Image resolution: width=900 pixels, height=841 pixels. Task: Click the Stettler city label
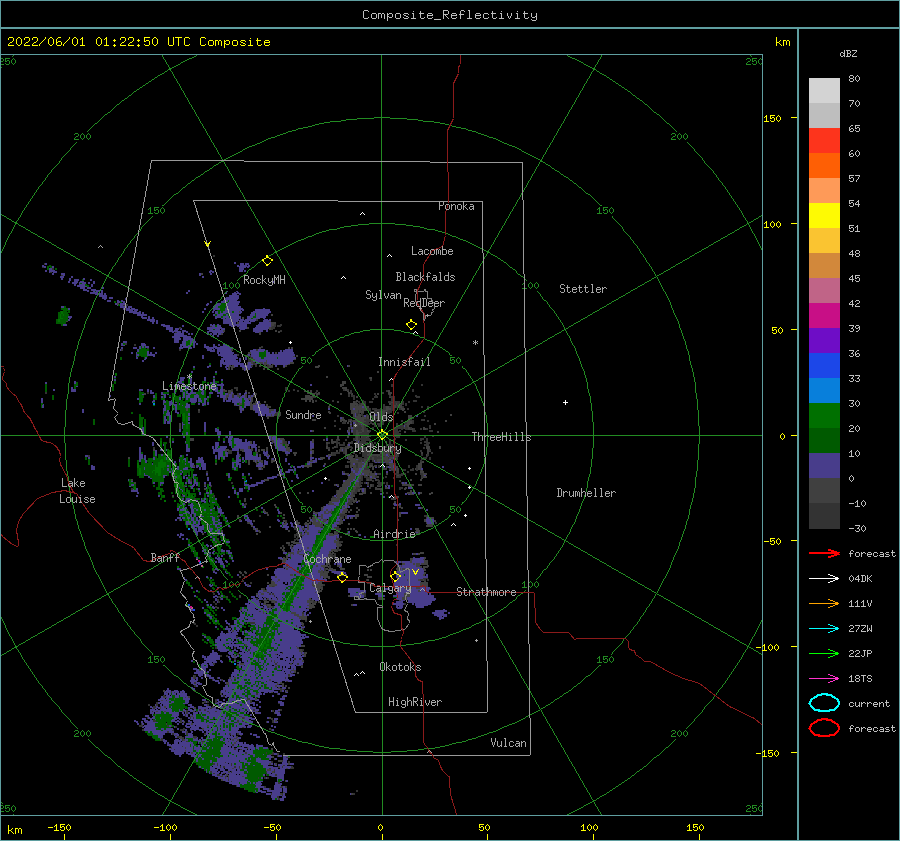pyautogui.click(x=583, y=289)
